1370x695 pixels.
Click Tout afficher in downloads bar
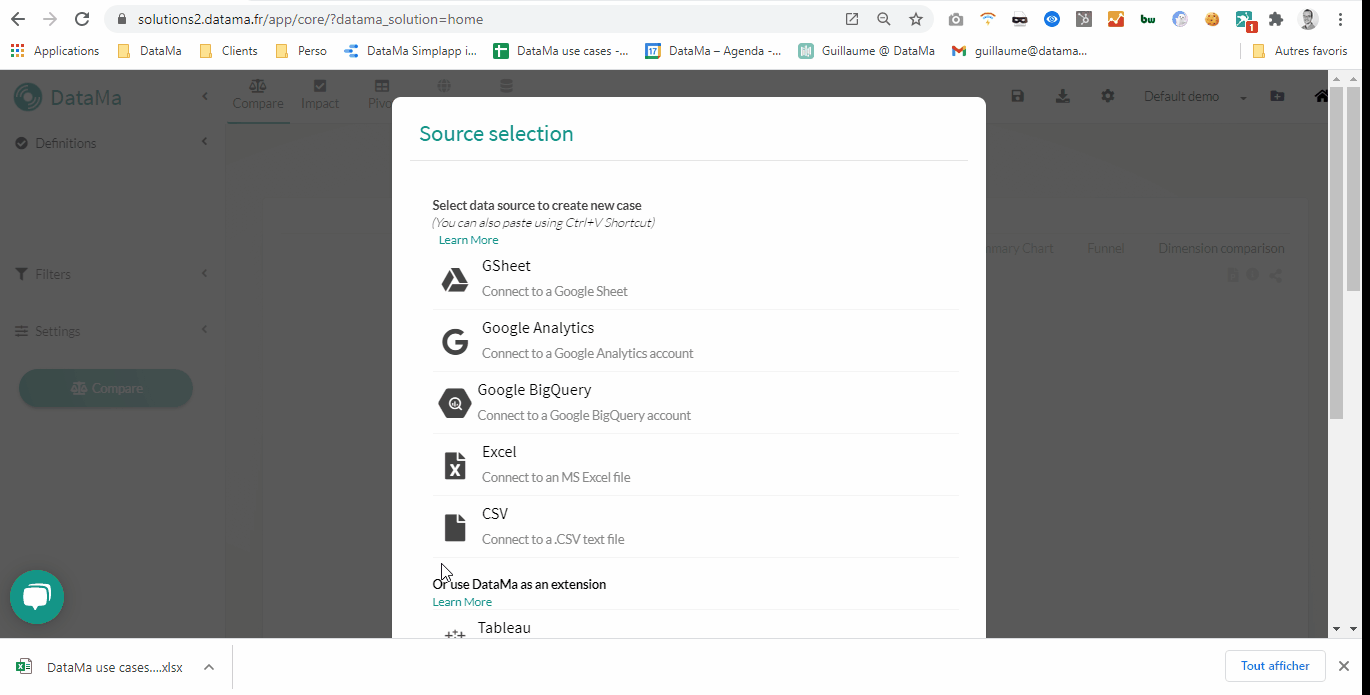1275,666
